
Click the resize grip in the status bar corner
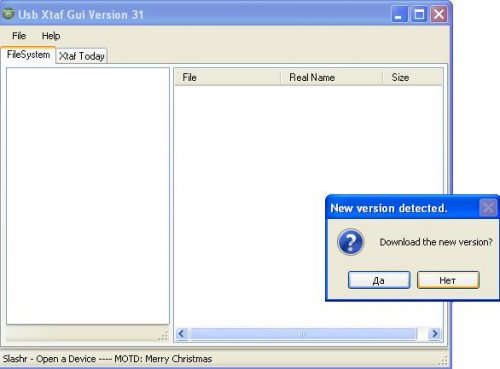[x=443, y=360]
